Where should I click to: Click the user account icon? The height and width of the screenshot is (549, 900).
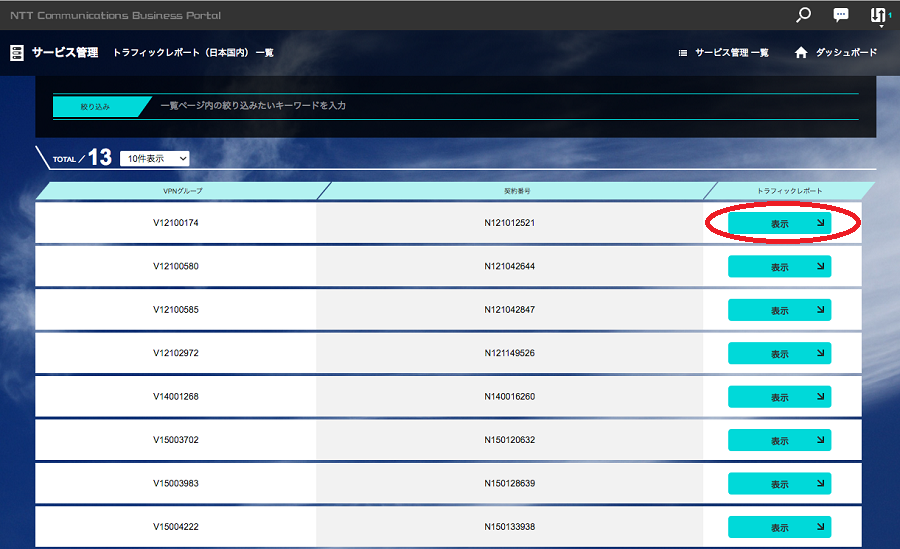point(879,15)
